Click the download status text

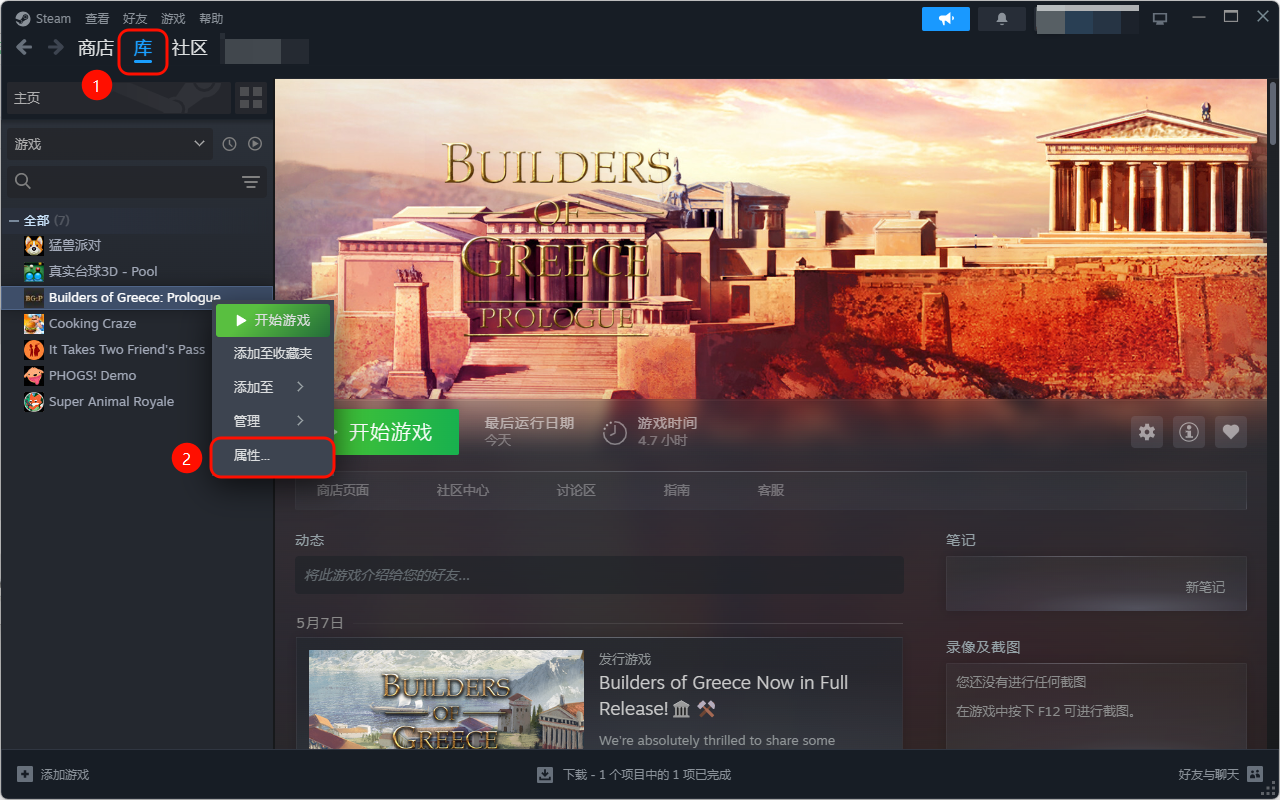coord(647,774)
